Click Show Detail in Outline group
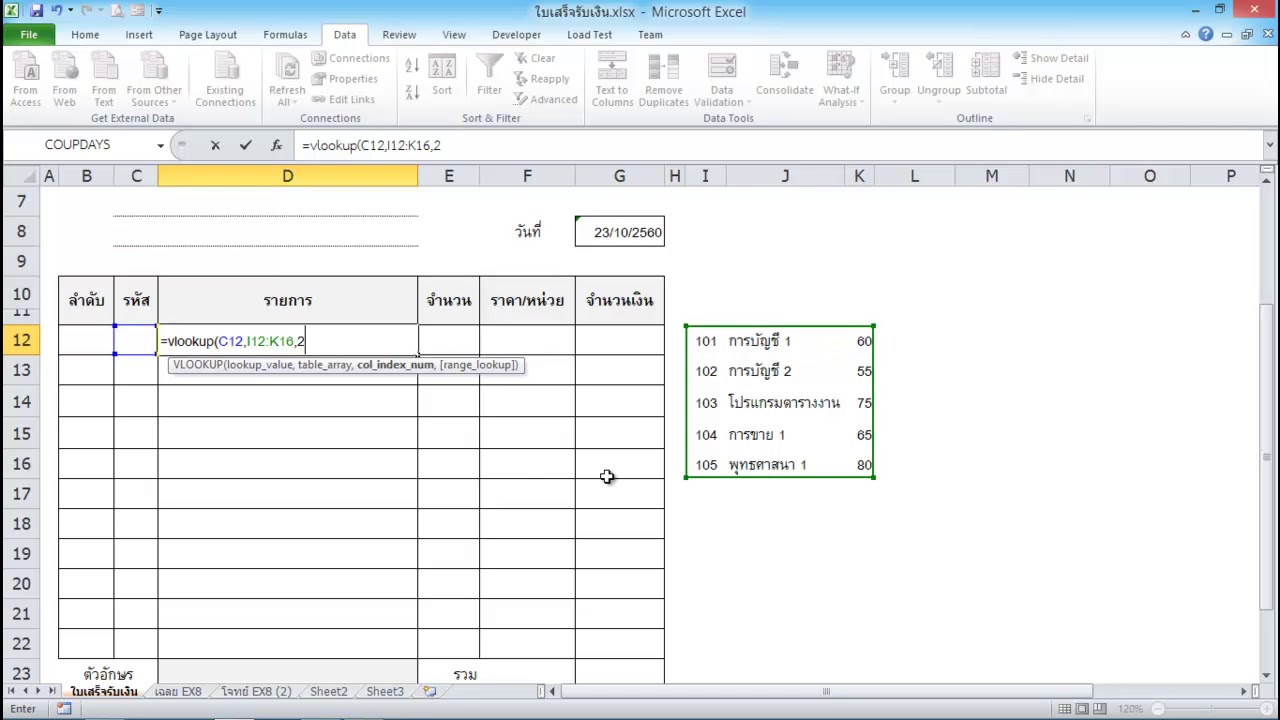Screen dimensions: 1280x720 tap(1050, 58)
